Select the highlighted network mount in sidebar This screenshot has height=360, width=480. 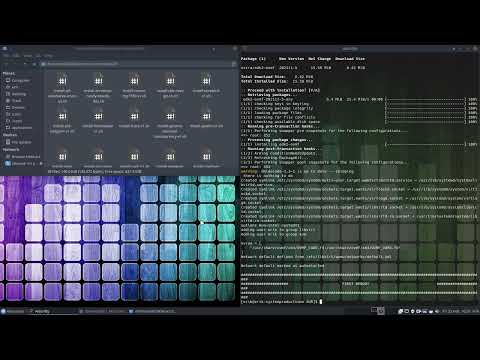point(20,163)
